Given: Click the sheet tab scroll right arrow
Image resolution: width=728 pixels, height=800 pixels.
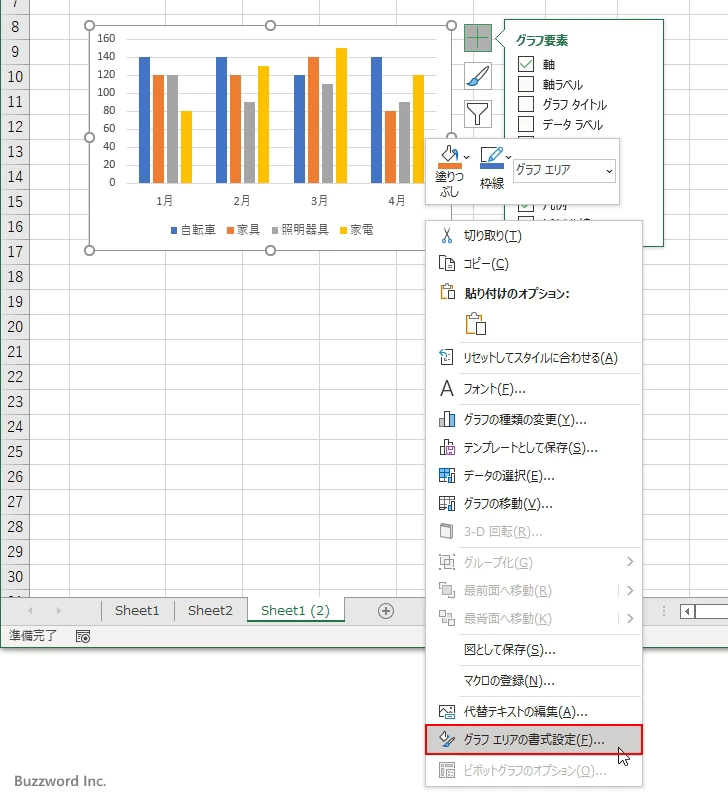Looking at the screenshot, I should point(59,610).
